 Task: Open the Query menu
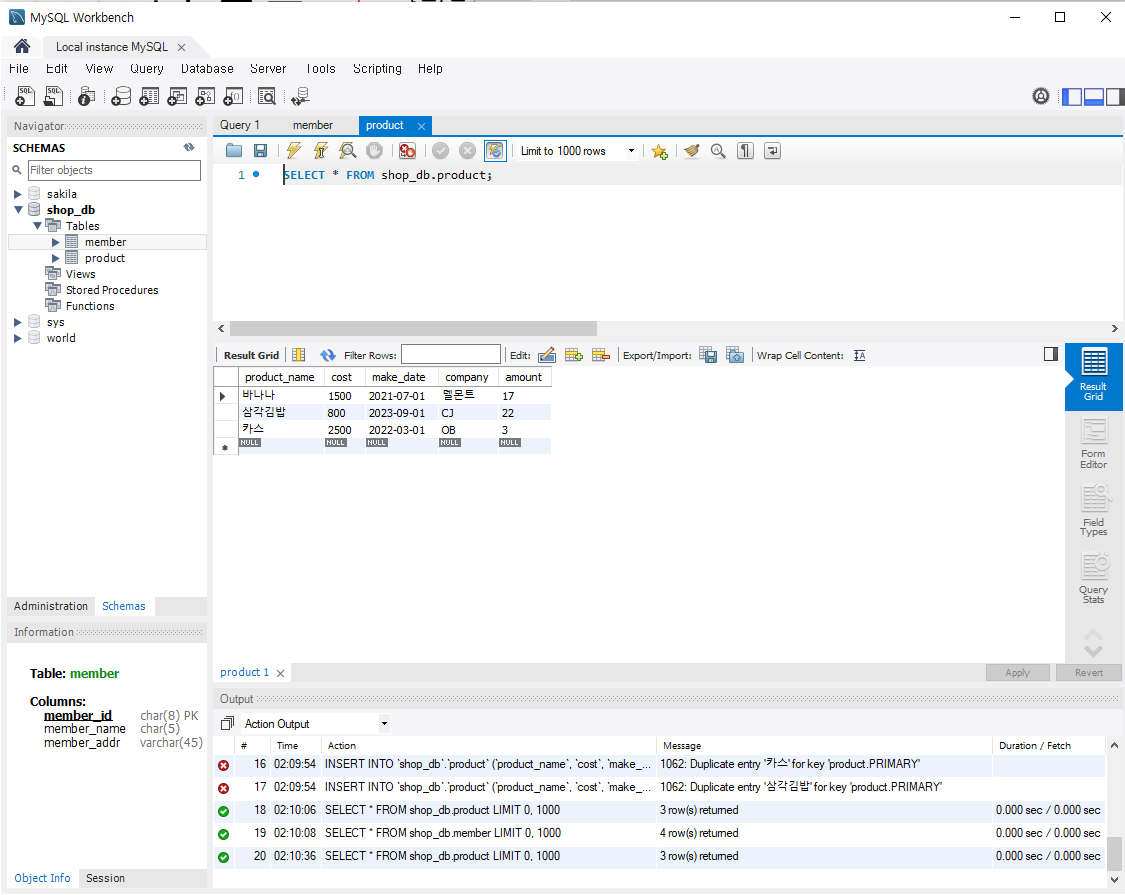coord(146,68)
